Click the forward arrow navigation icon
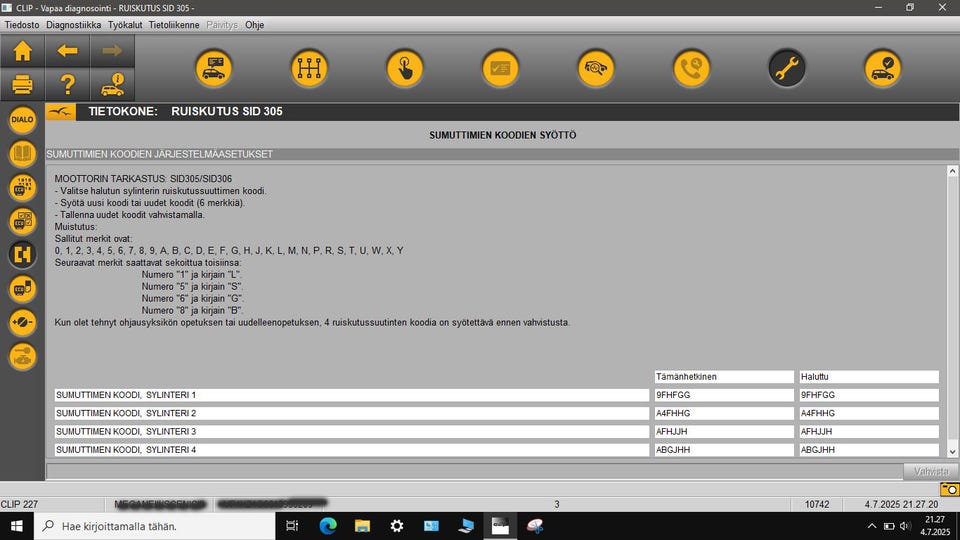Screen dimensions: 960x540 [x=112, y=51]
